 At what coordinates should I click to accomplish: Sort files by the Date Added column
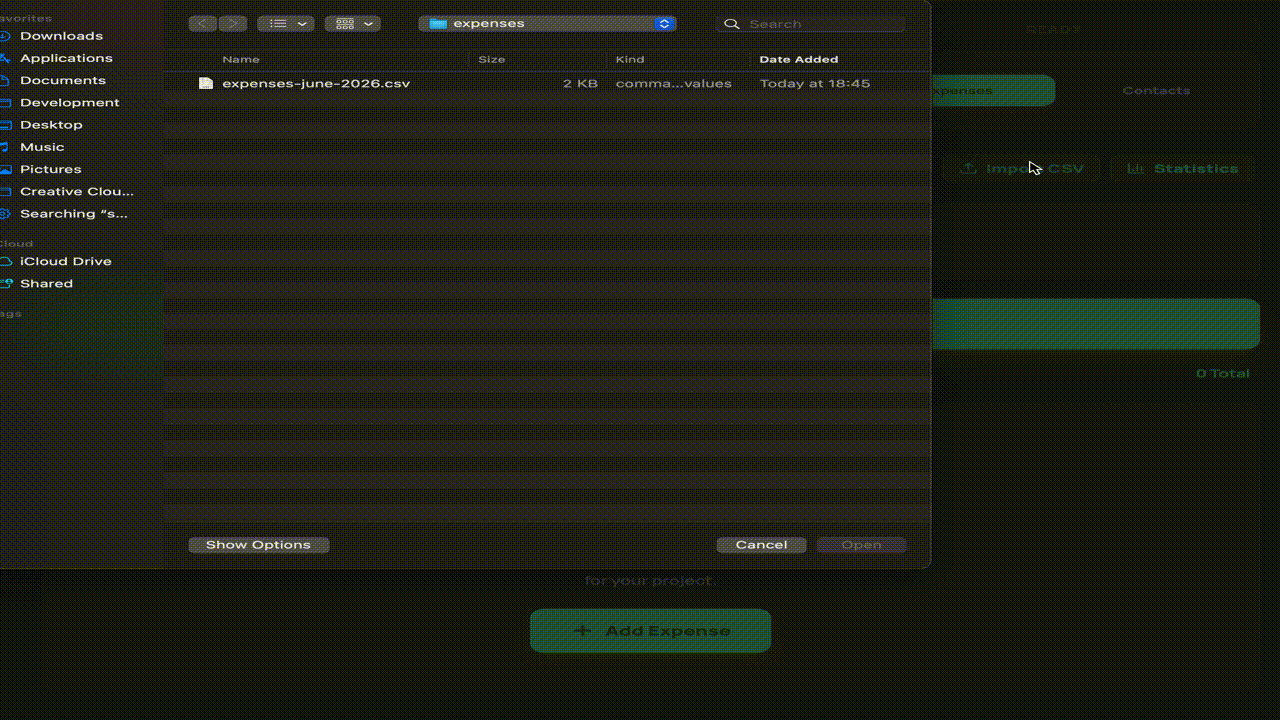(798, 60)
